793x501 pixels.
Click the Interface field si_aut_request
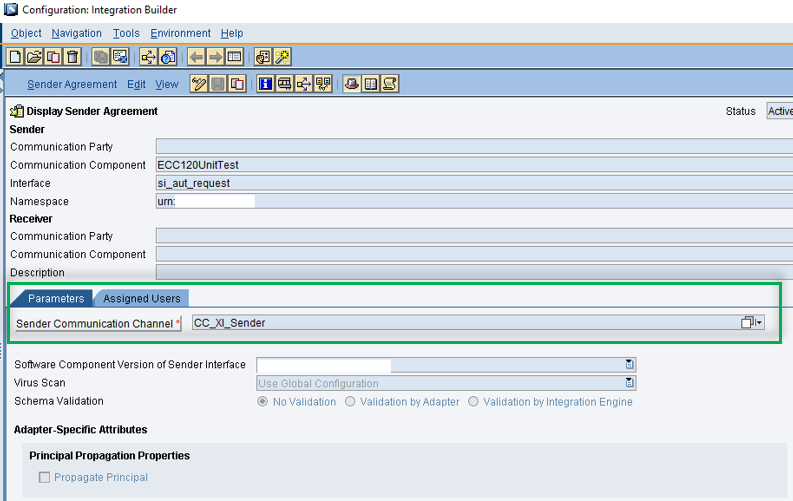click(x=474, y=183)
